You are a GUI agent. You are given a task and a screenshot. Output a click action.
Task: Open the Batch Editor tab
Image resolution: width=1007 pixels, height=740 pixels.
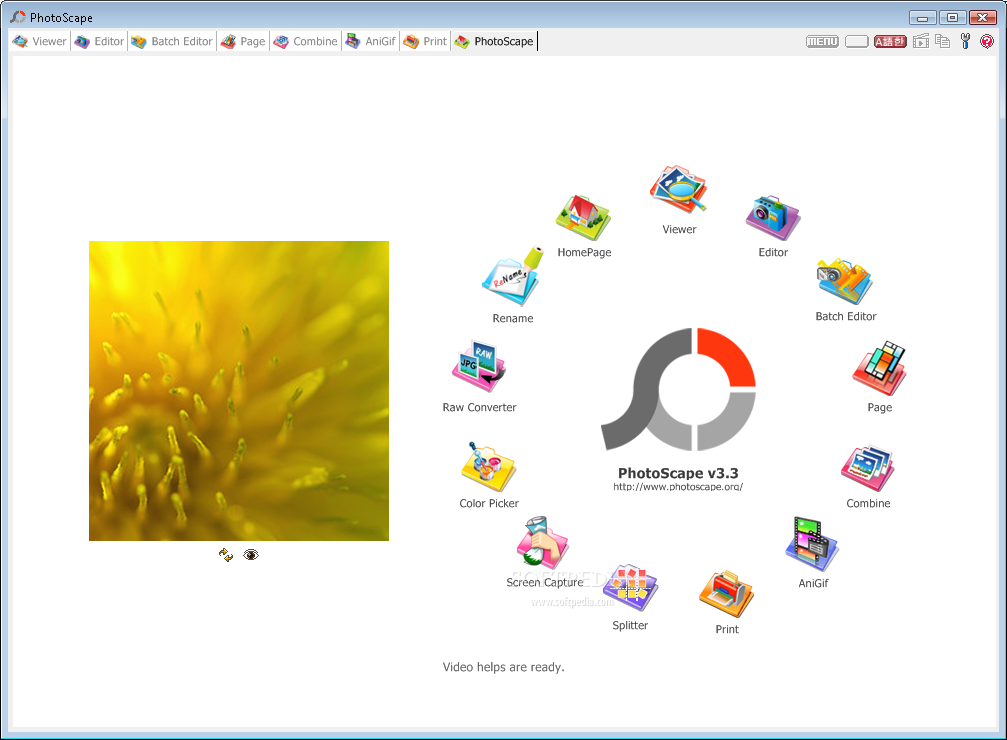(x=172, y=41)
